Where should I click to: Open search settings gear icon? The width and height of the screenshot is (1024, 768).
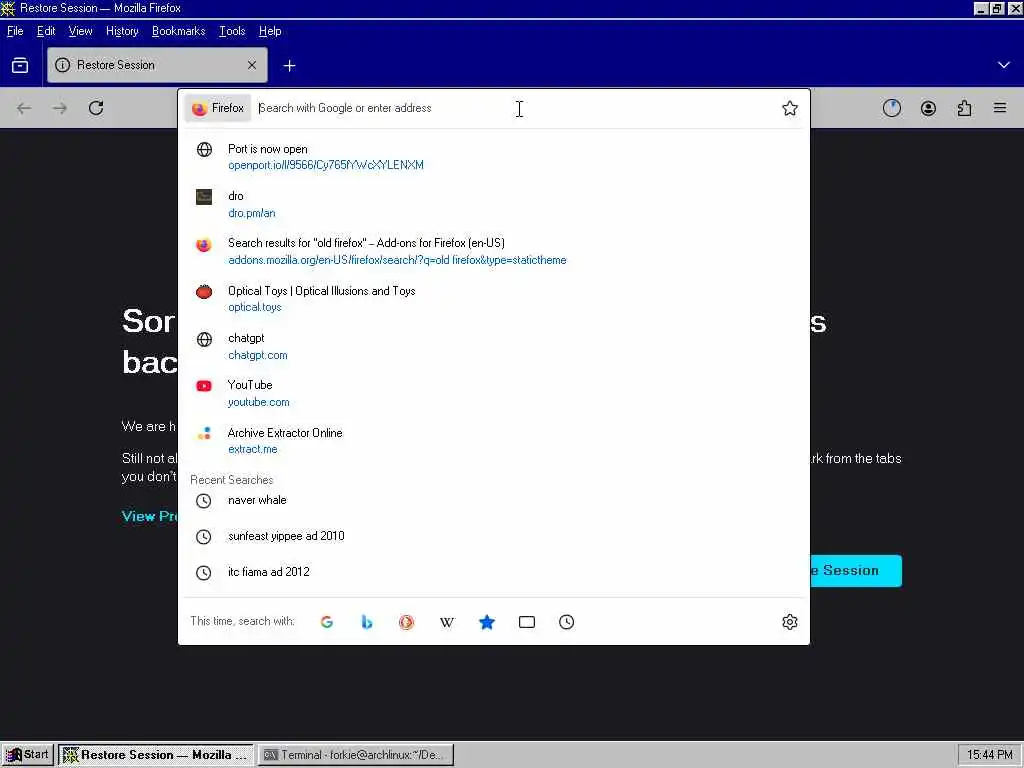tap(790, 622)
